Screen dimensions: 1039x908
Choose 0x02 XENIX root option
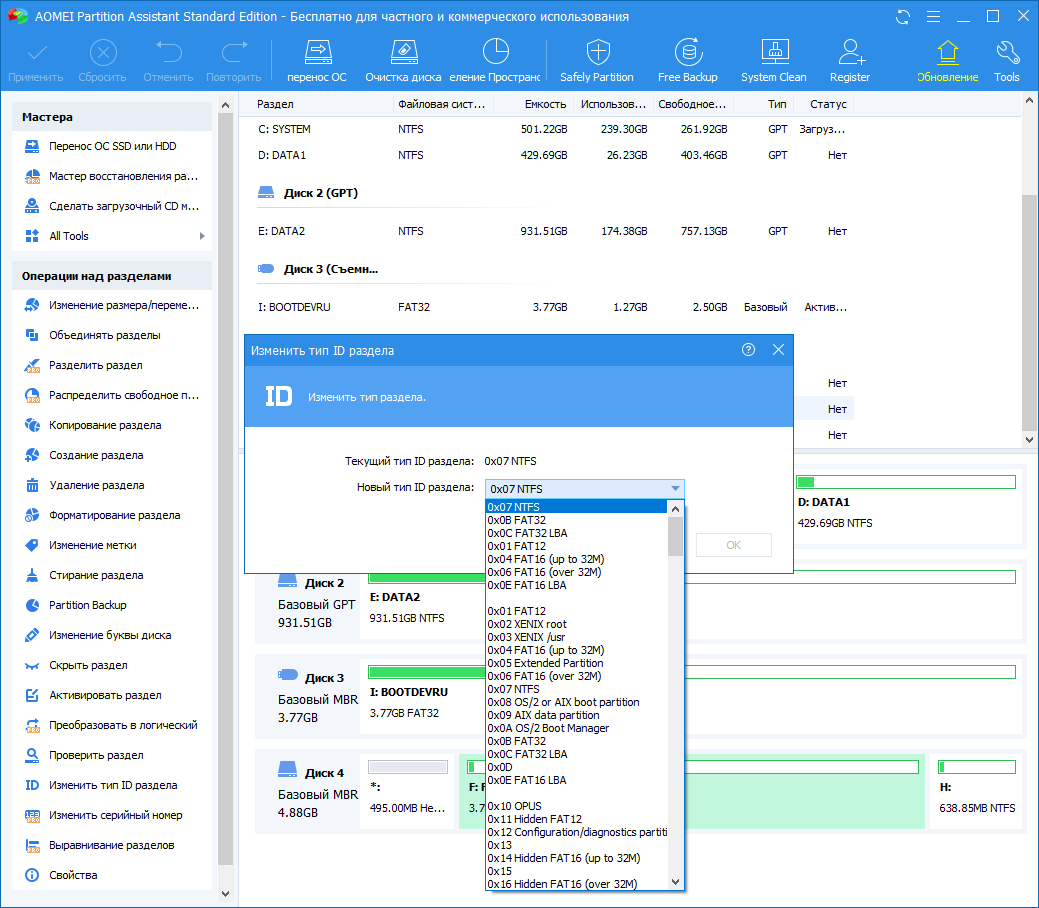pos(576,624)
